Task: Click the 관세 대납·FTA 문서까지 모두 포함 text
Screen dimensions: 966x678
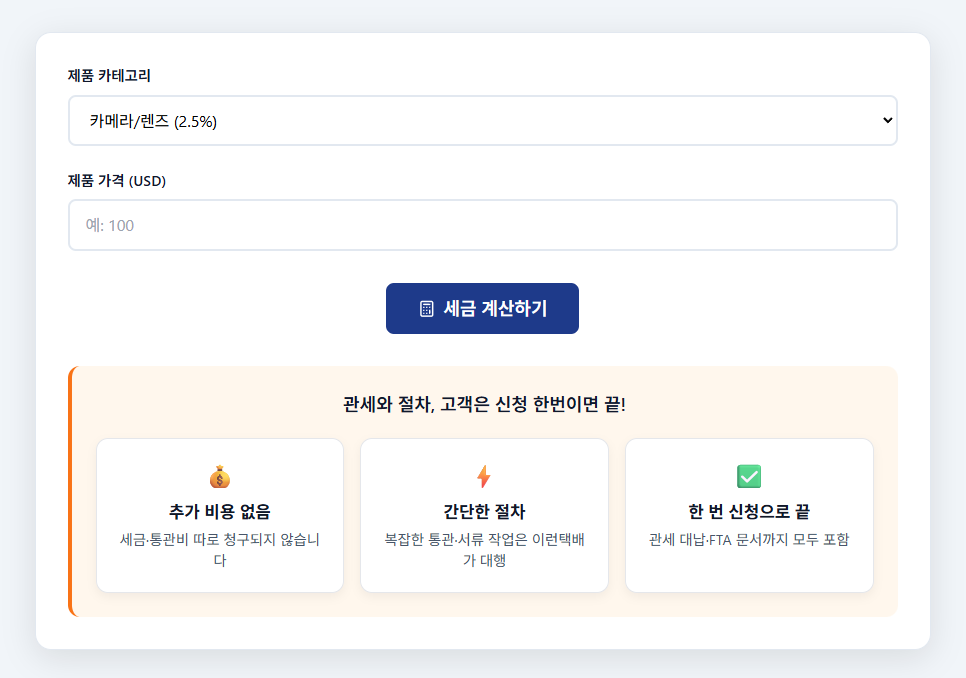Action: tap(749, 540)
